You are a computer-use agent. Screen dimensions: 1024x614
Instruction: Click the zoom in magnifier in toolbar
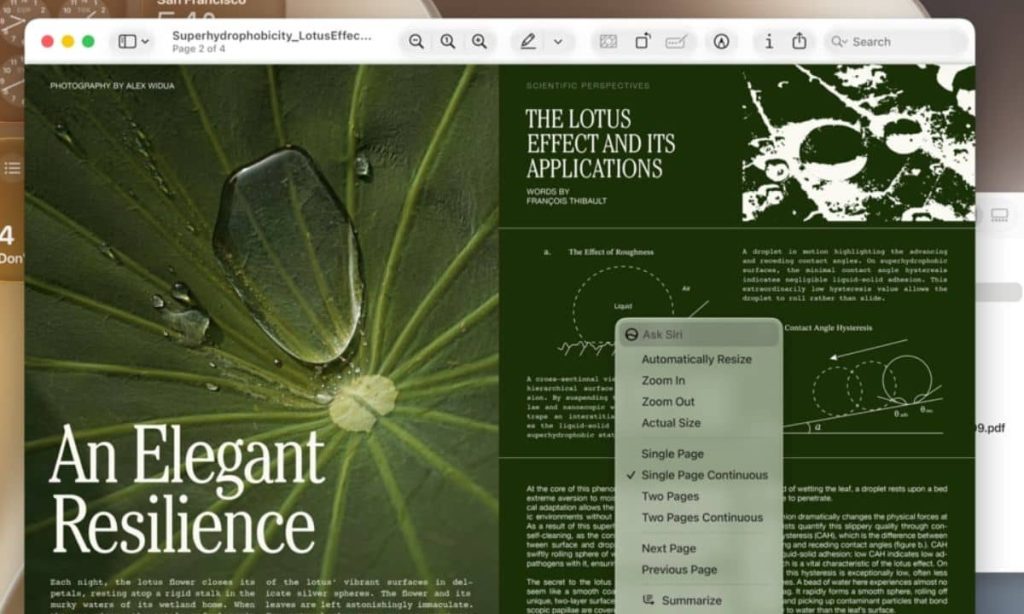[479, 41]
